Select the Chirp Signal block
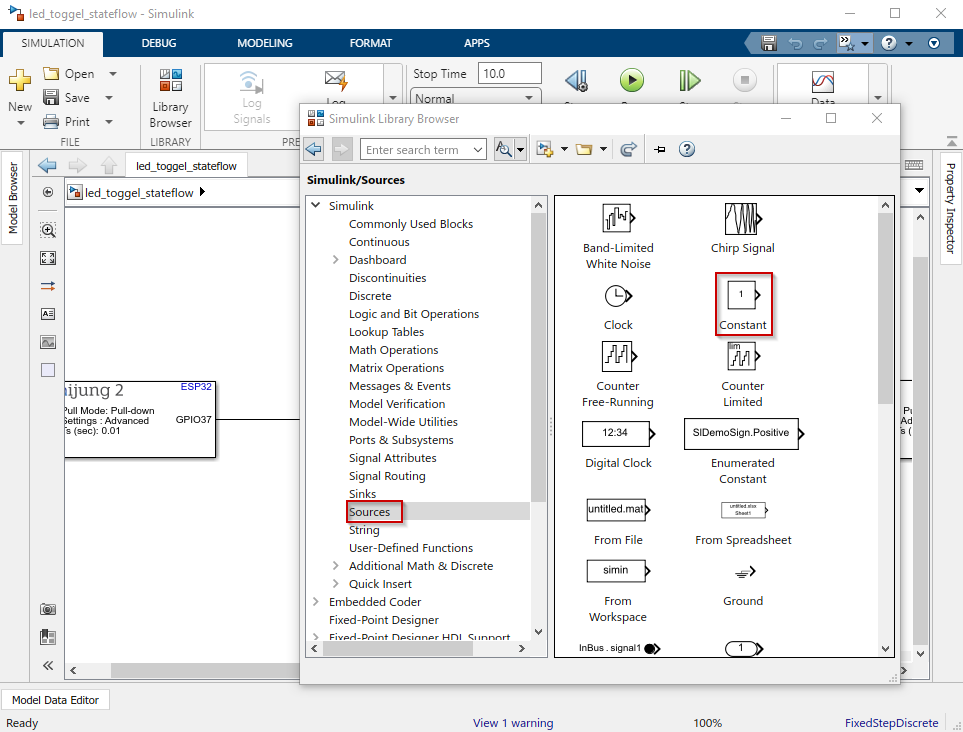Viewport: 963px width, 732px height. [742, 219]
